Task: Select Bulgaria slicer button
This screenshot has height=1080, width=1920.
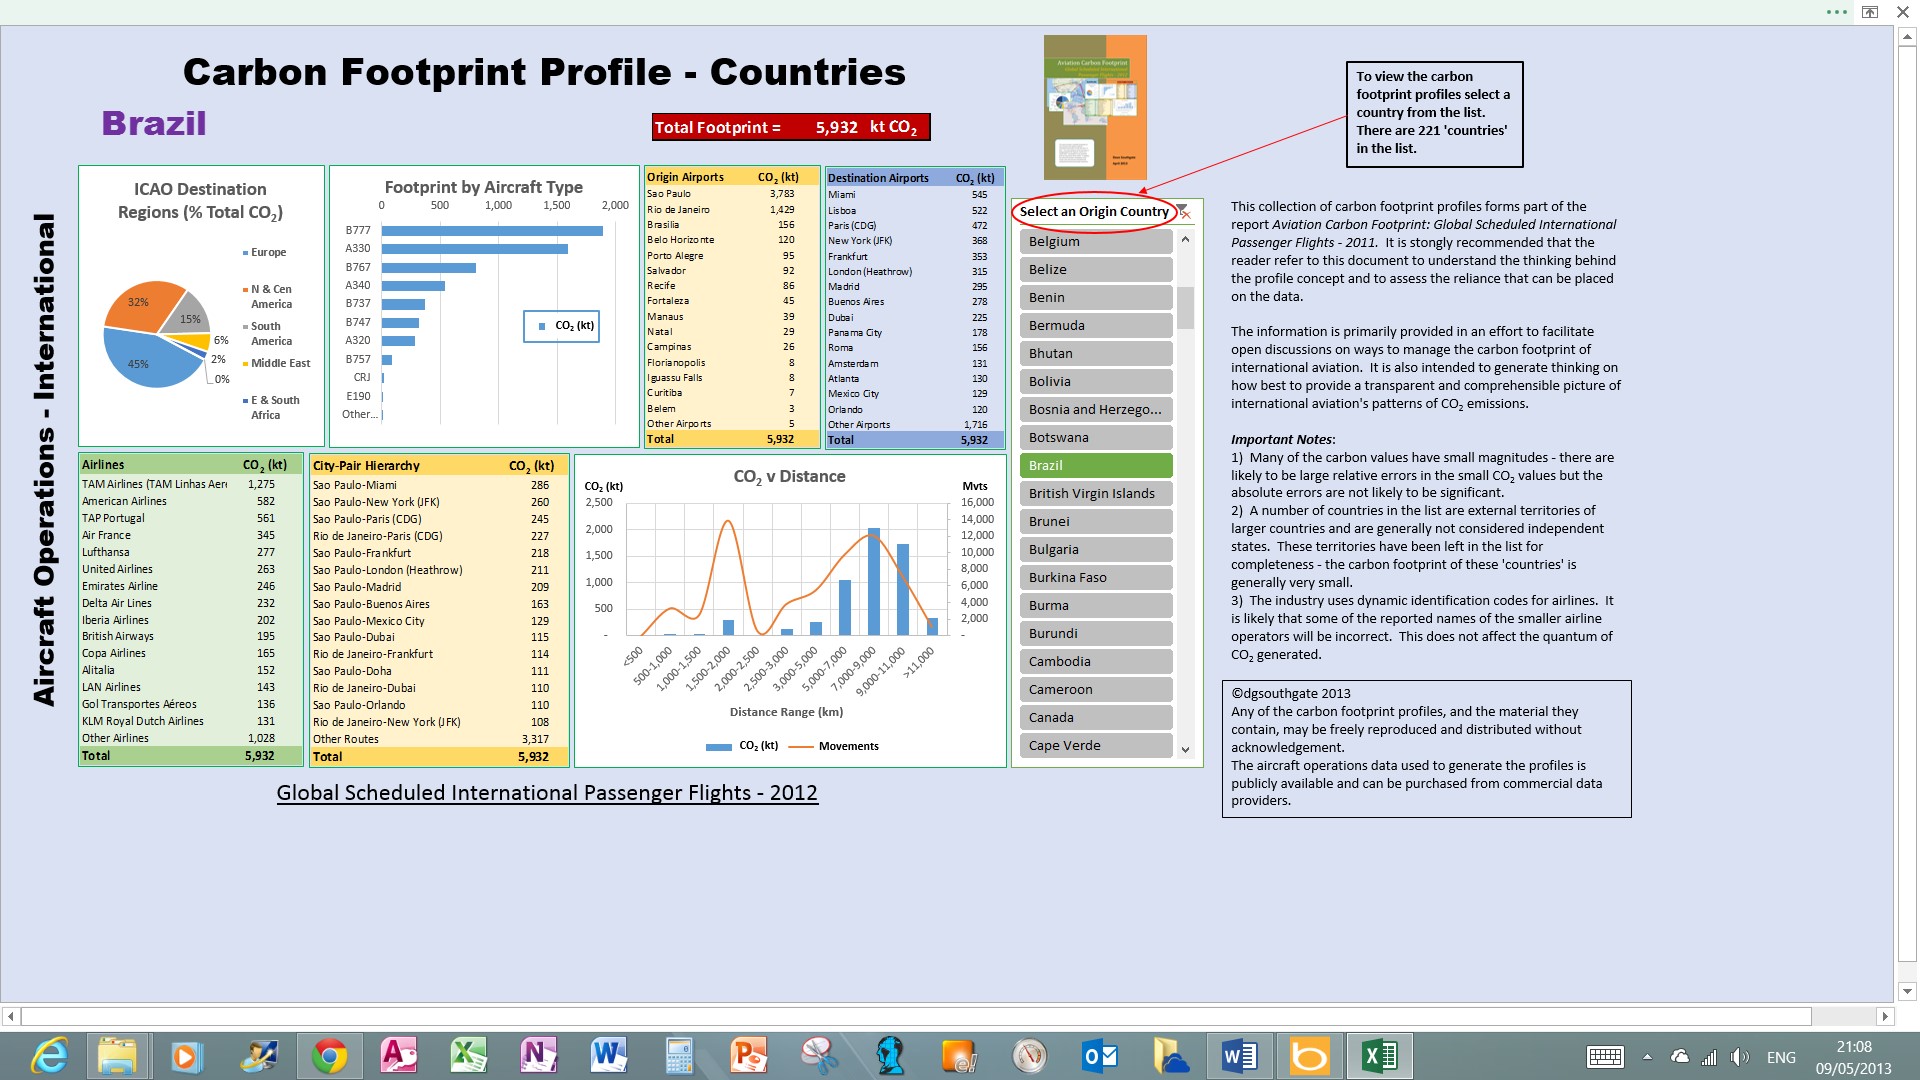Action: pos(1095,549)
